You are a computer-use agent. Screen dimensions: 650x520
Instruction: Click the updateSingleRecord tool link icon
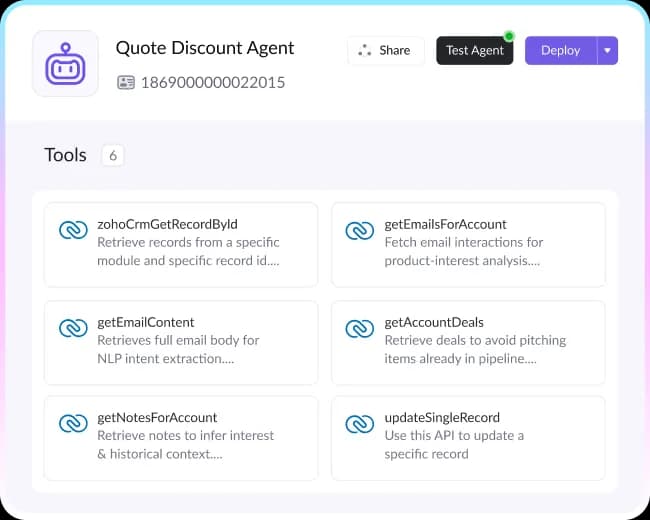pos(360,424)
